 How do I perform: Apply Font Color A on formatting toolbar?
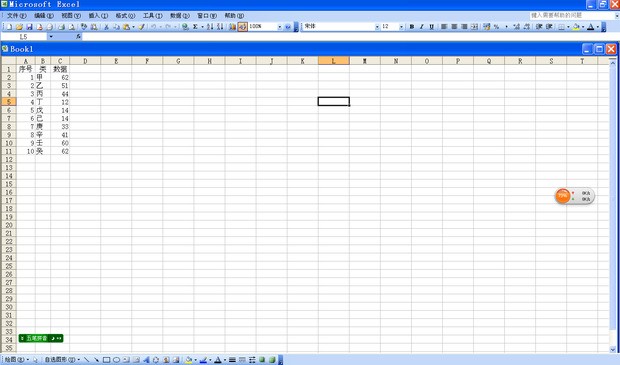[591, 26]
